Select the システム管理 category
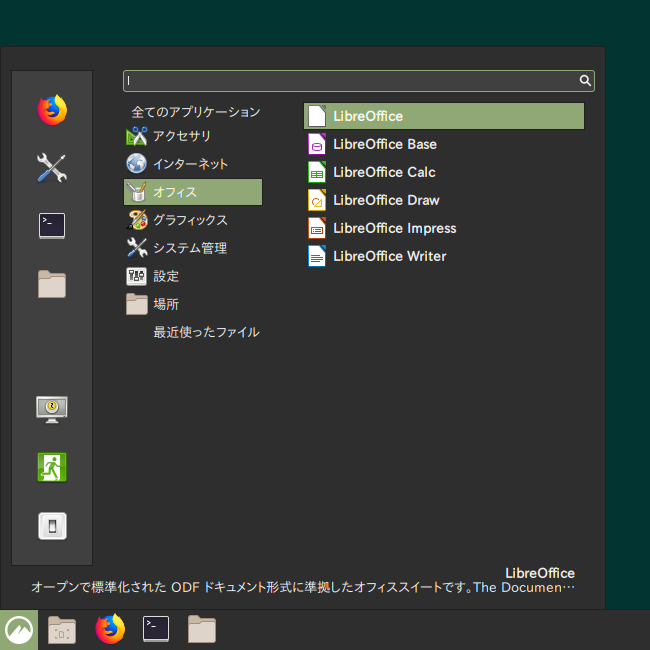650x650 pixels. click(193, 248)
